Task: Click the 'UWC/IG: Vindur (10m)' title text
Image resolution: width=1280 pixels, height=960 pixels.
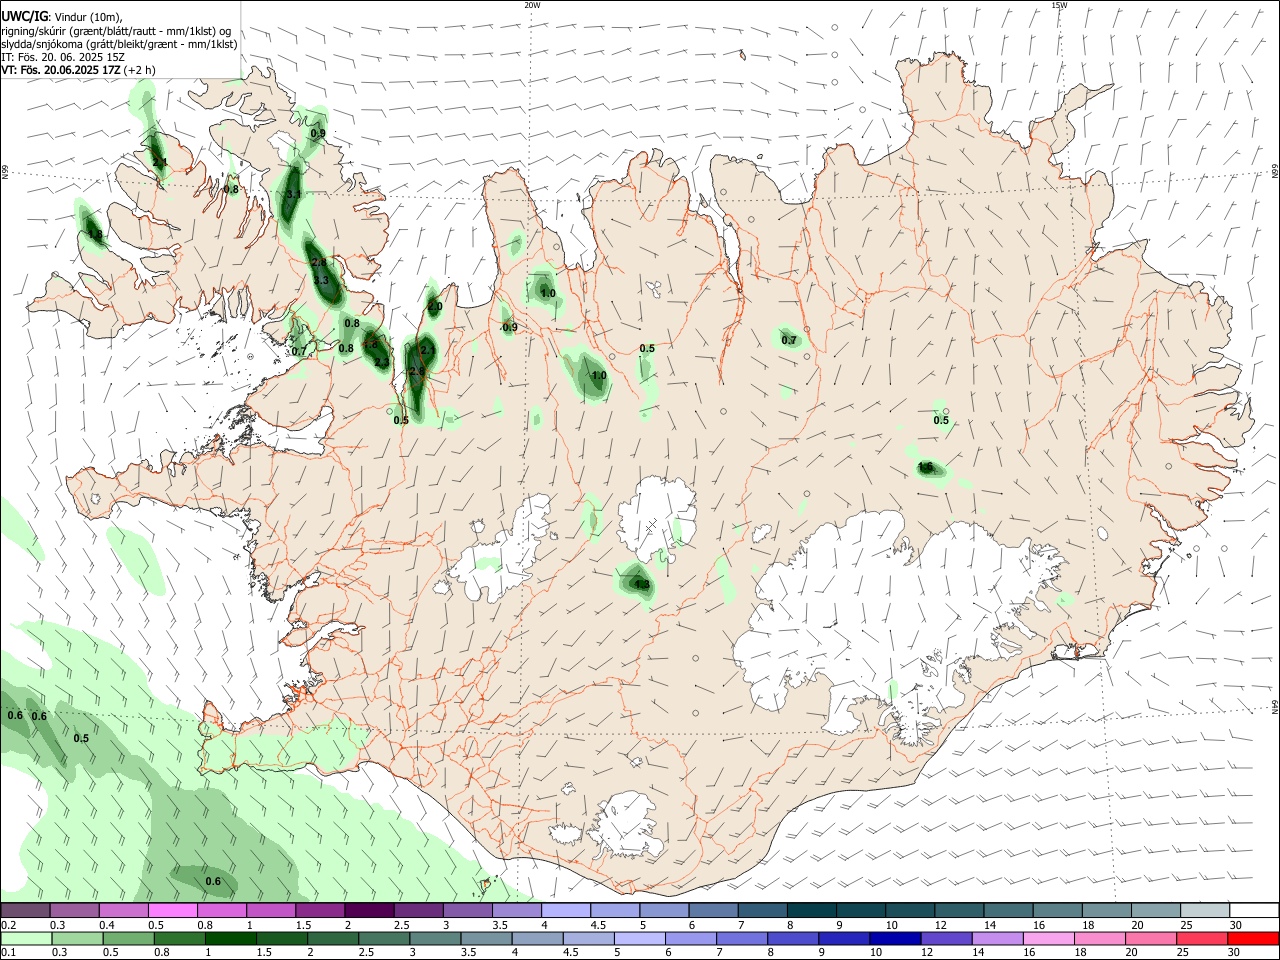Action: [62, 17]
